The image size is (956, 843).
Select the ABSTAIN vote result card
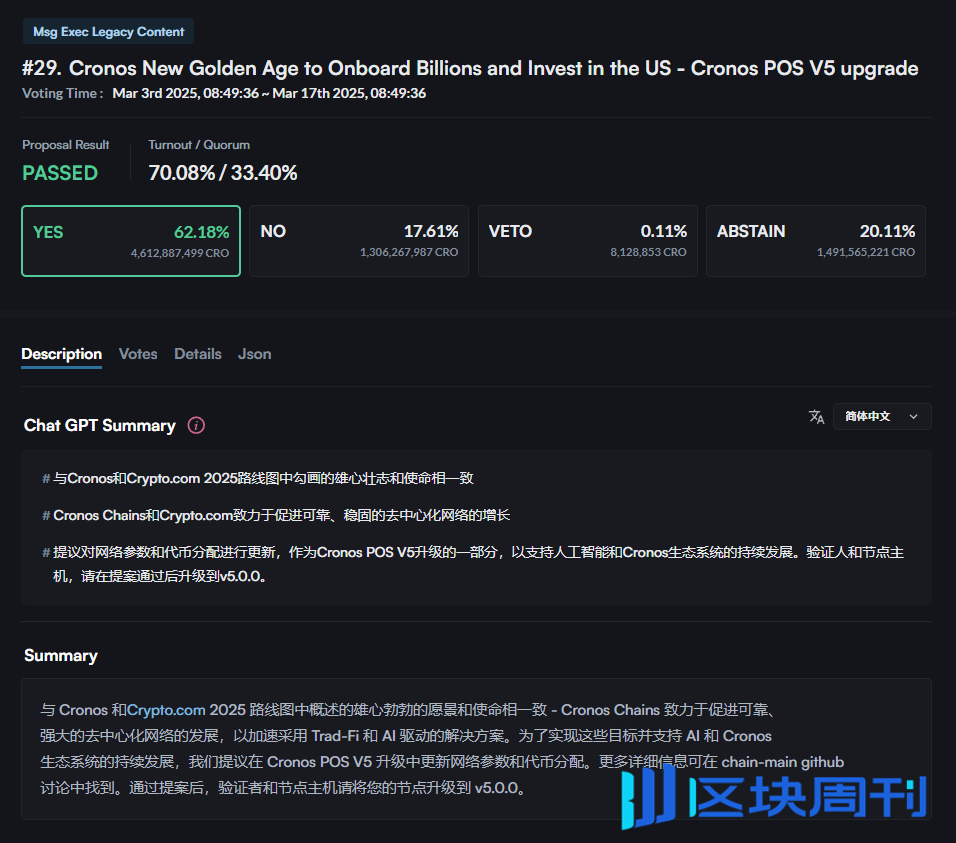pyautogui.click(x=816, y=241)
